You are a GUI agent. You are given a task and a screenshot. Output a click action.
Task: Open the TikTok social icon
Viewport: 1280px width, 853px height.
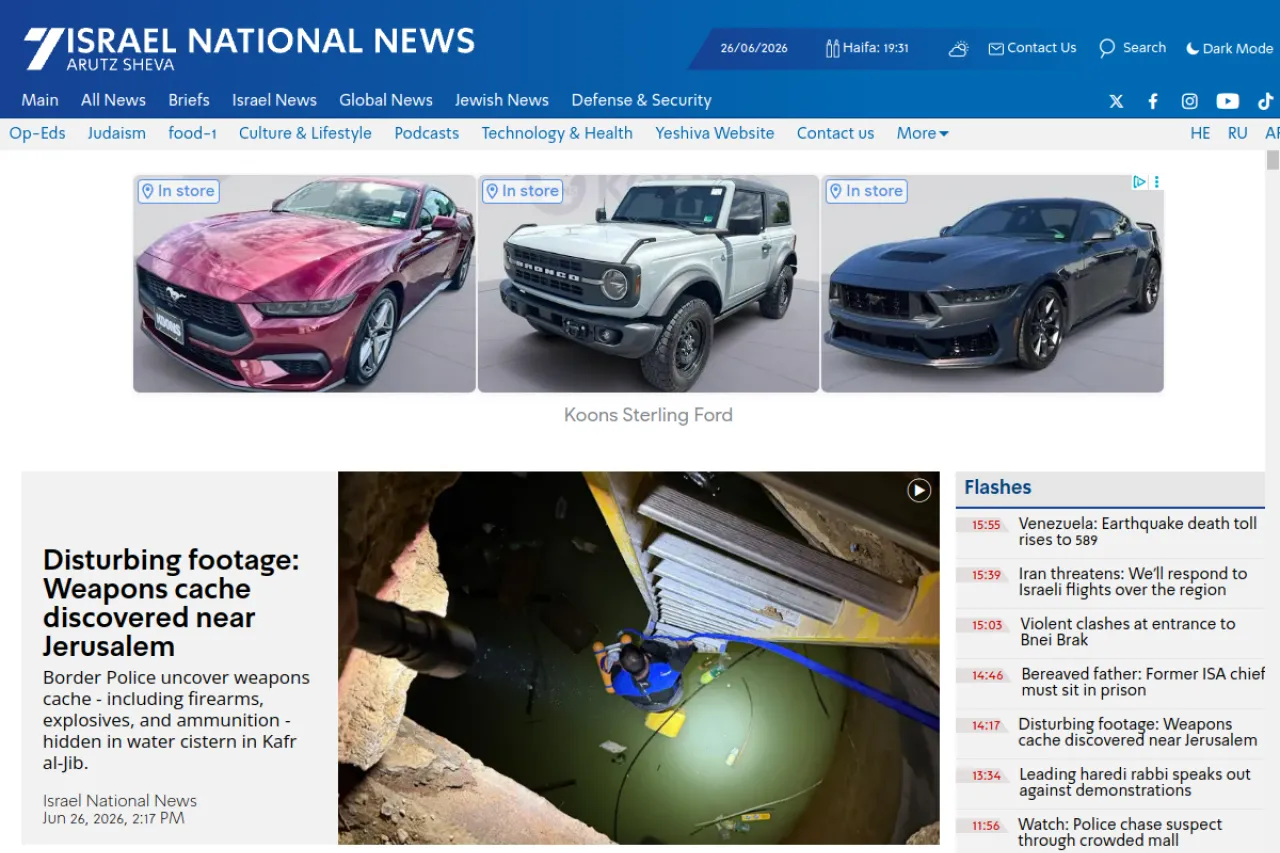point(1265,101)
